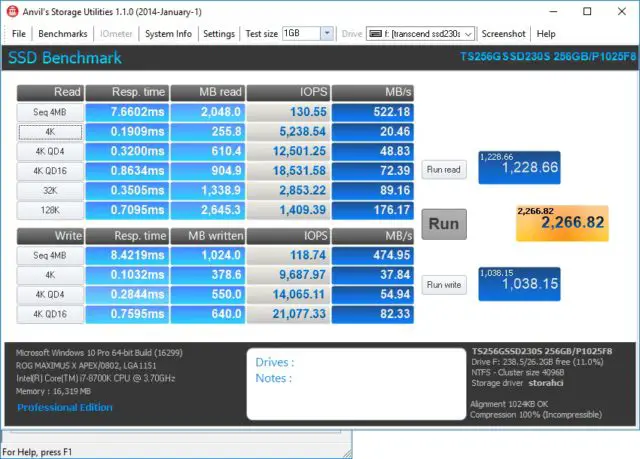
Task: Expand the Test size dropdown arrow
Action: tap(327, 33)
